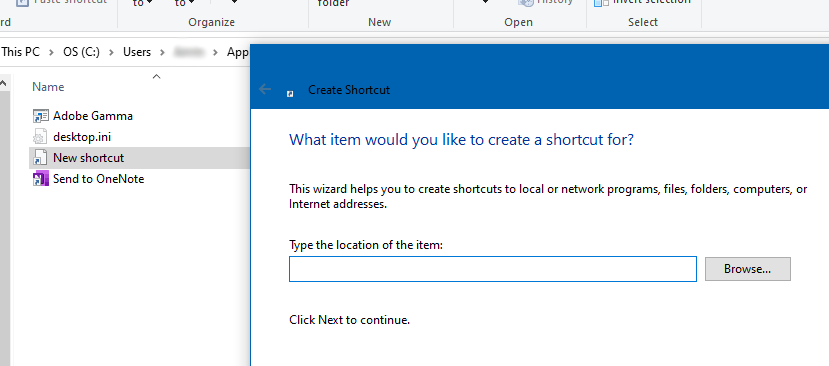Expand the Move to dropdown arrow
The width and height of the screenshot is (829, 366).
150,3
